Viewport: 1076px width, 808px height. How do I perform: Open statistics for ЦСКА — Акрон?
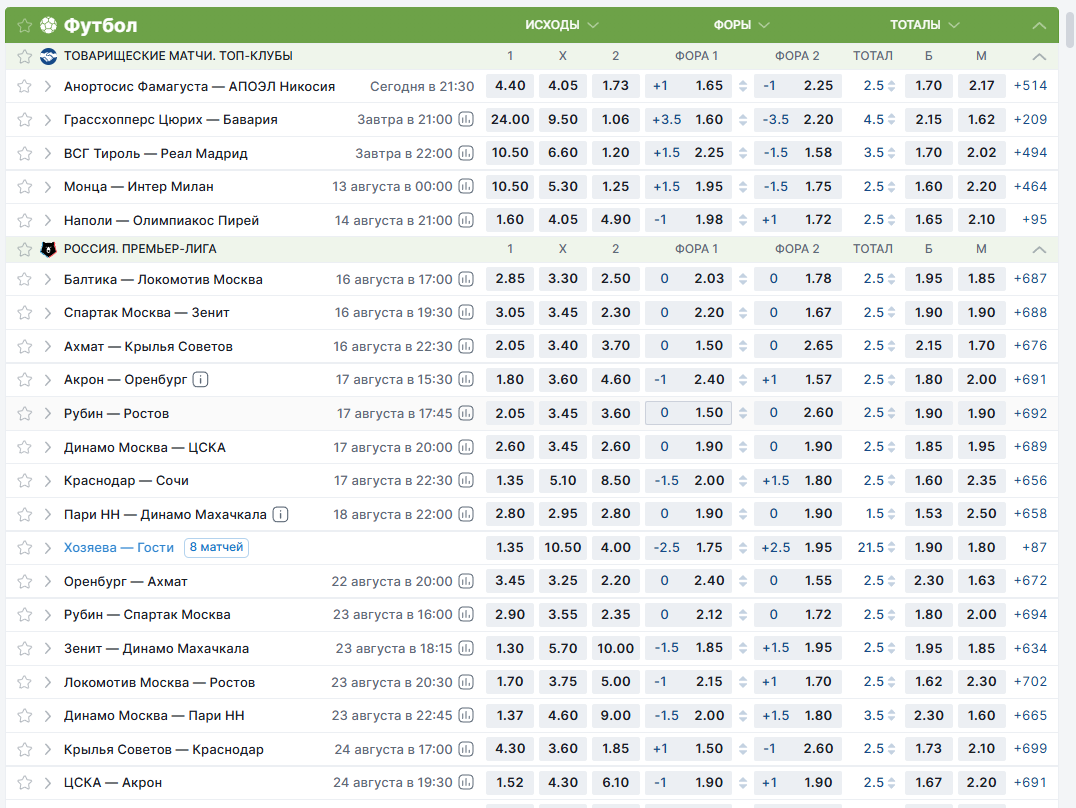pos(466,783)
